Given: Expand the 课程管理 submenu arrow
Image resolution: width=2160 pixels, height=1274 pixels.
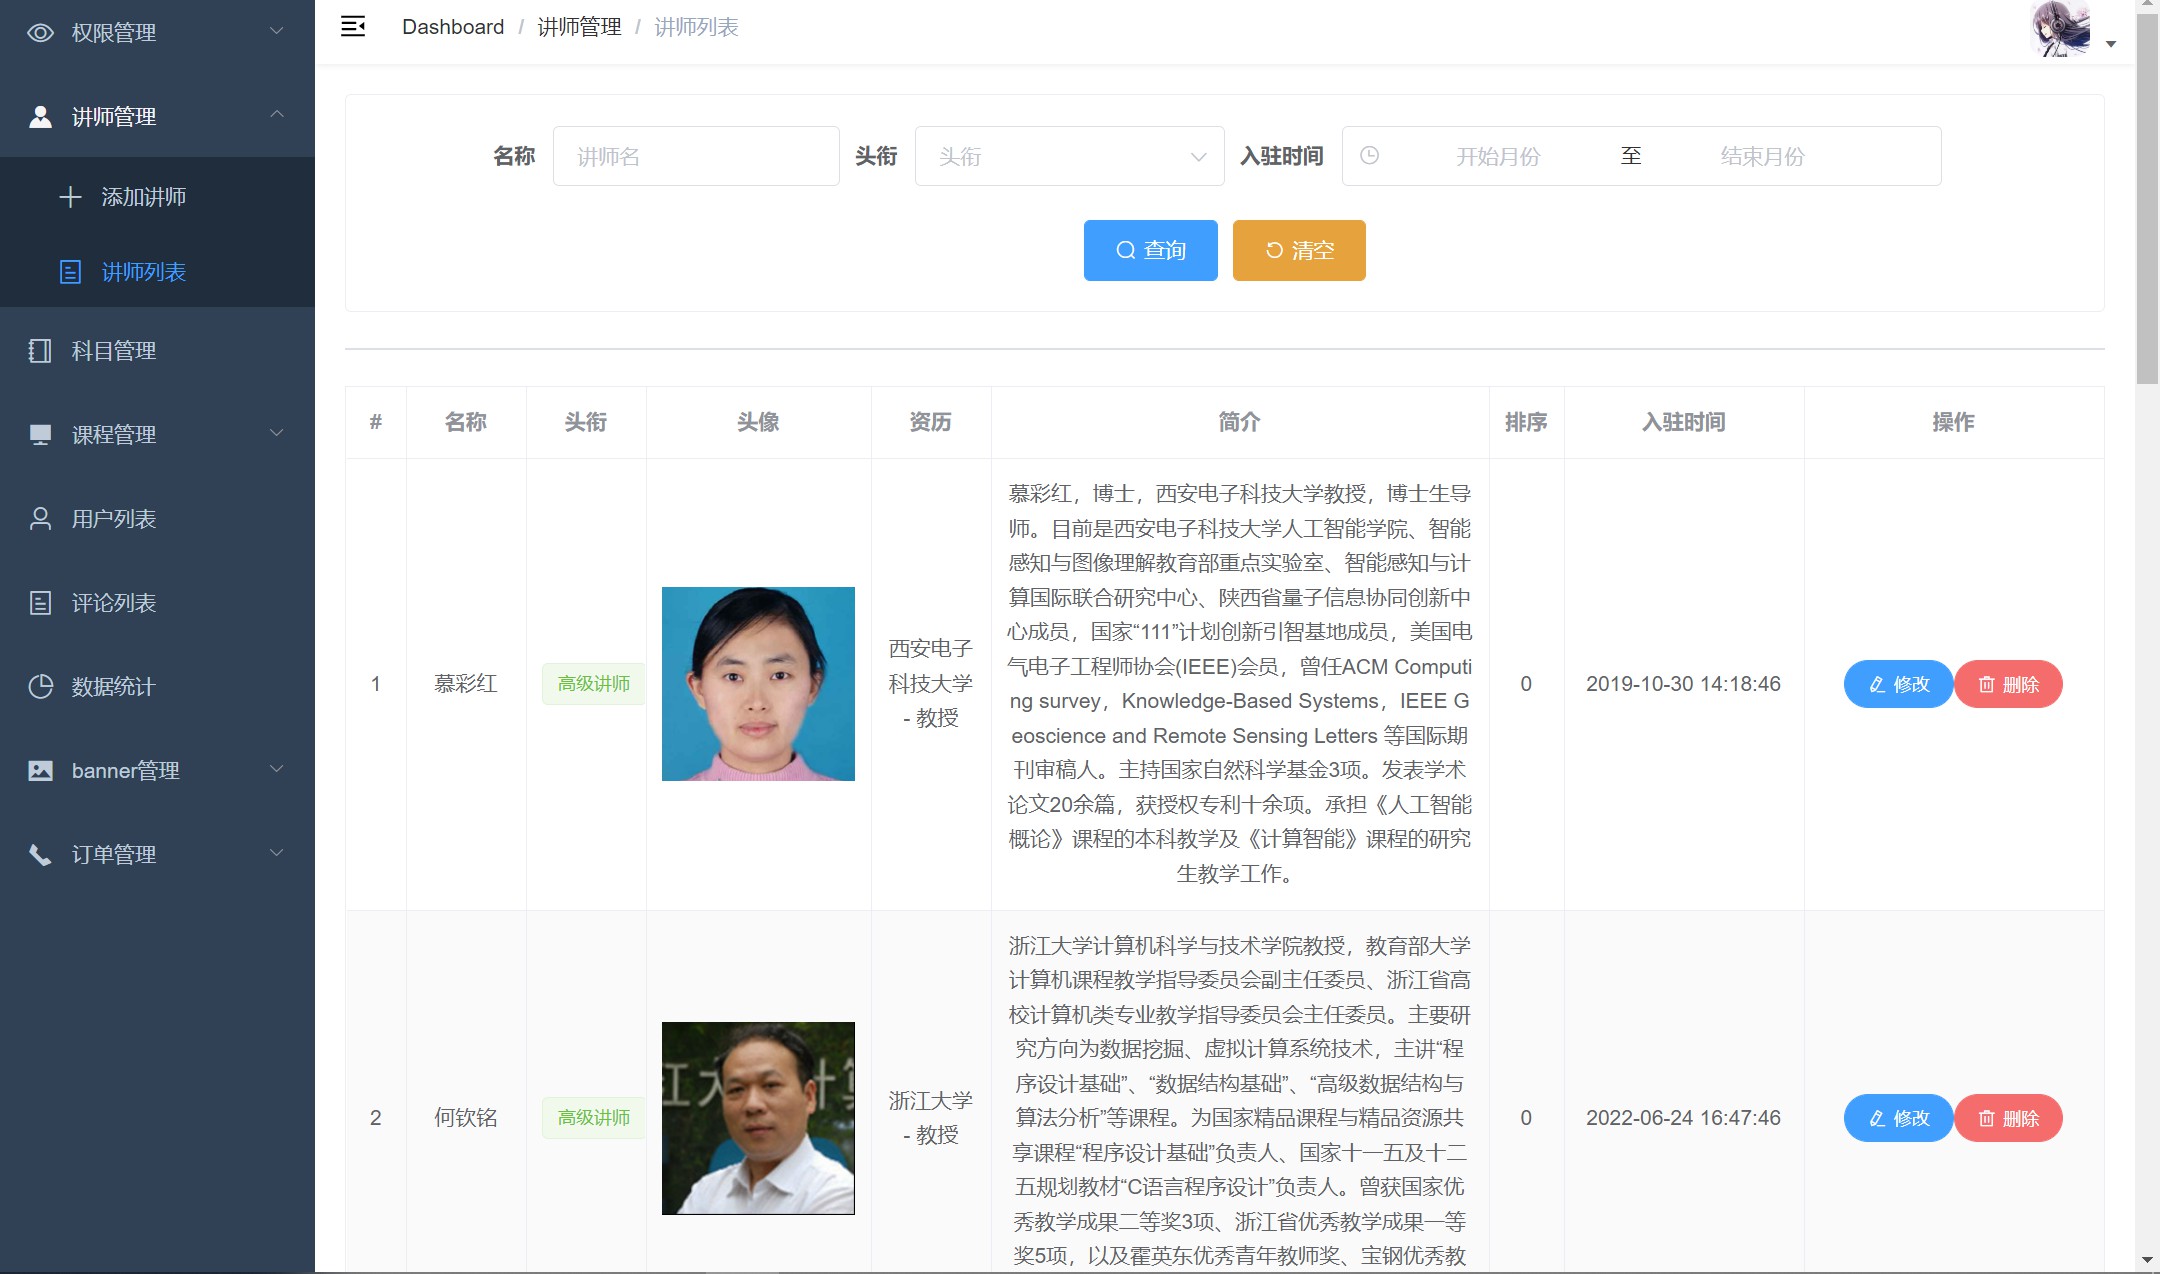Looking at the screenshot, I should tap(277, 433).
